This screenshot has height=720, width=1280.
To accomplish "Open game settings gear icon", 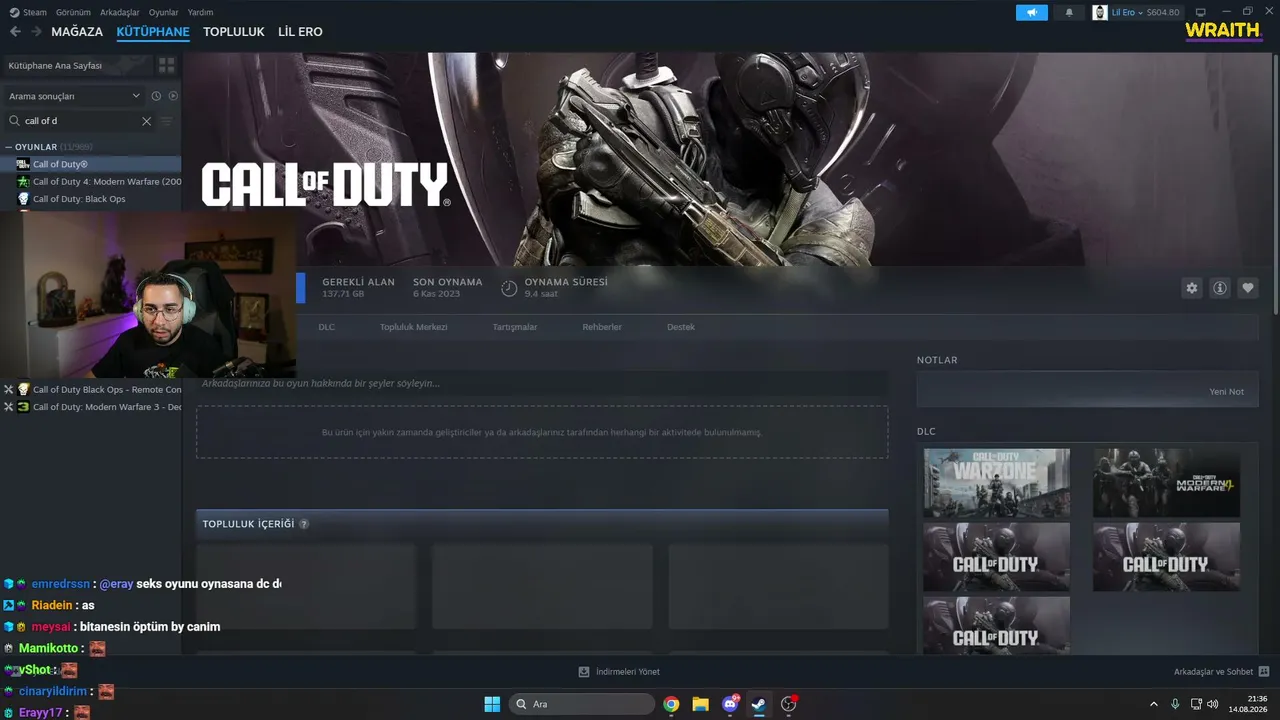I will point(1192,288).
